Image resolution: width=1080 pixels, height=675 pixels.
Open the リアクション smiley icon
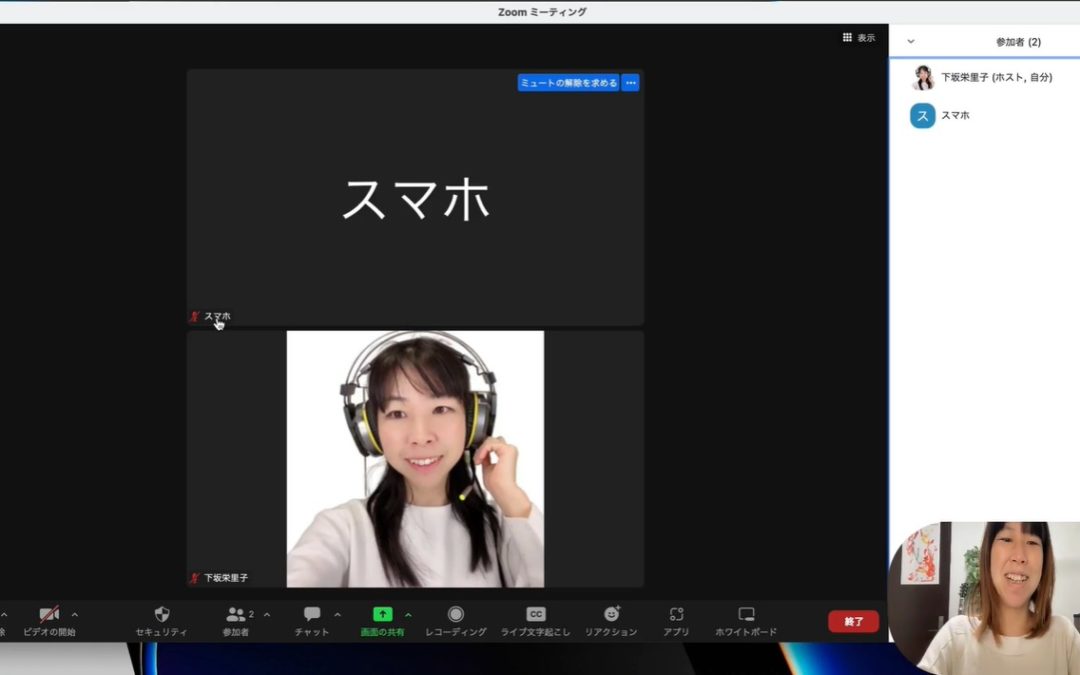coord(611,614)
